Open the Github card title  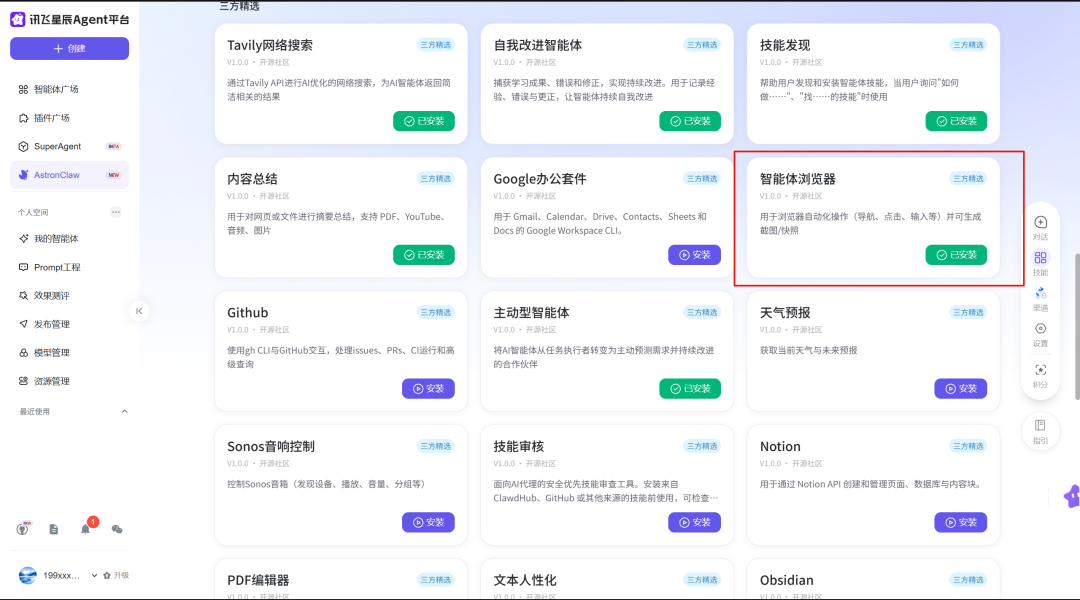pyautogui.click(x=247, y=313)
